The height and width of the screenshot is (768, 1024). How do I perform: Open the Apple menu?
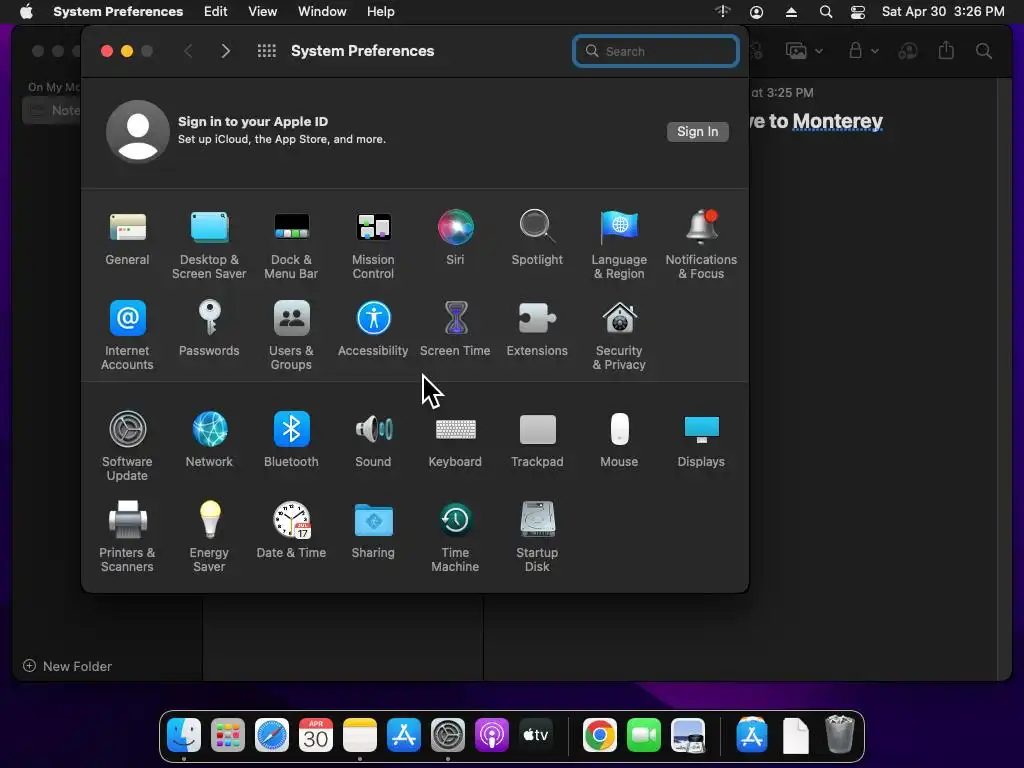pyautogui.click(x=26, y=12)
